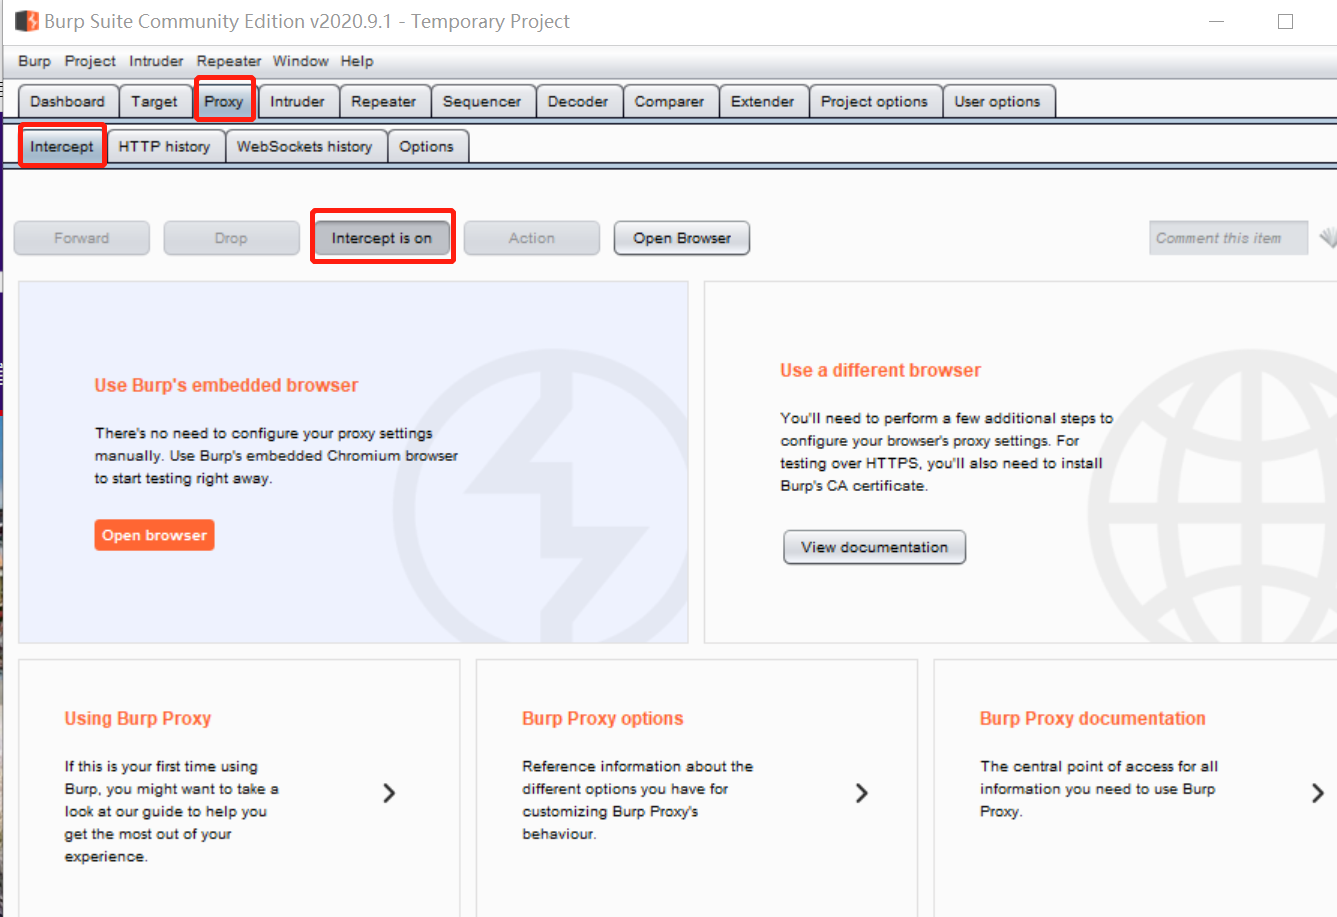Click the Forward button
The height and width of the screenshot is (917, 1337).
tap(82, 238)
